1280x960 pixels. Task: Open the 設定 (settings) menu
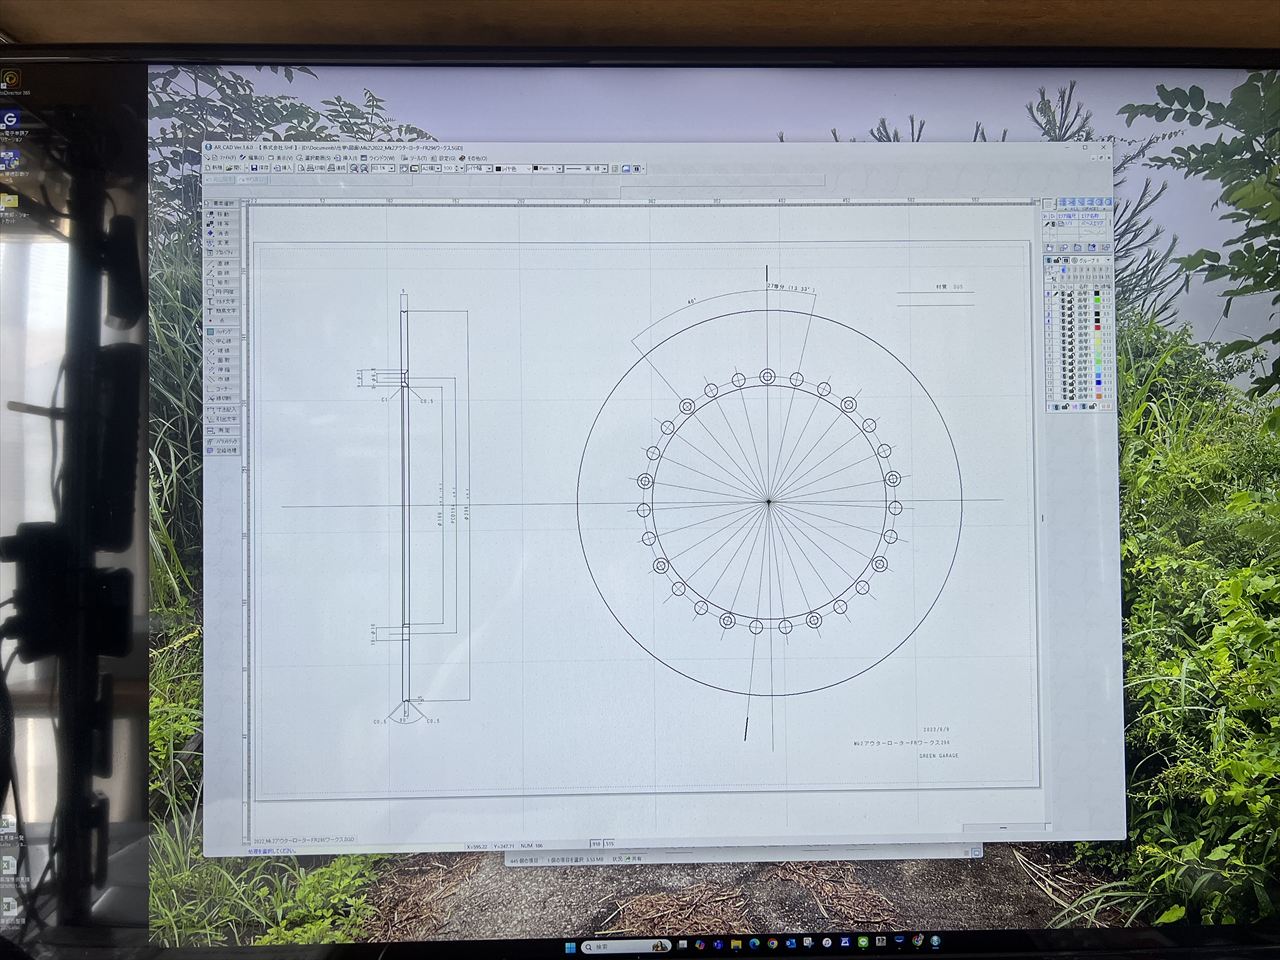click(446, 158)
